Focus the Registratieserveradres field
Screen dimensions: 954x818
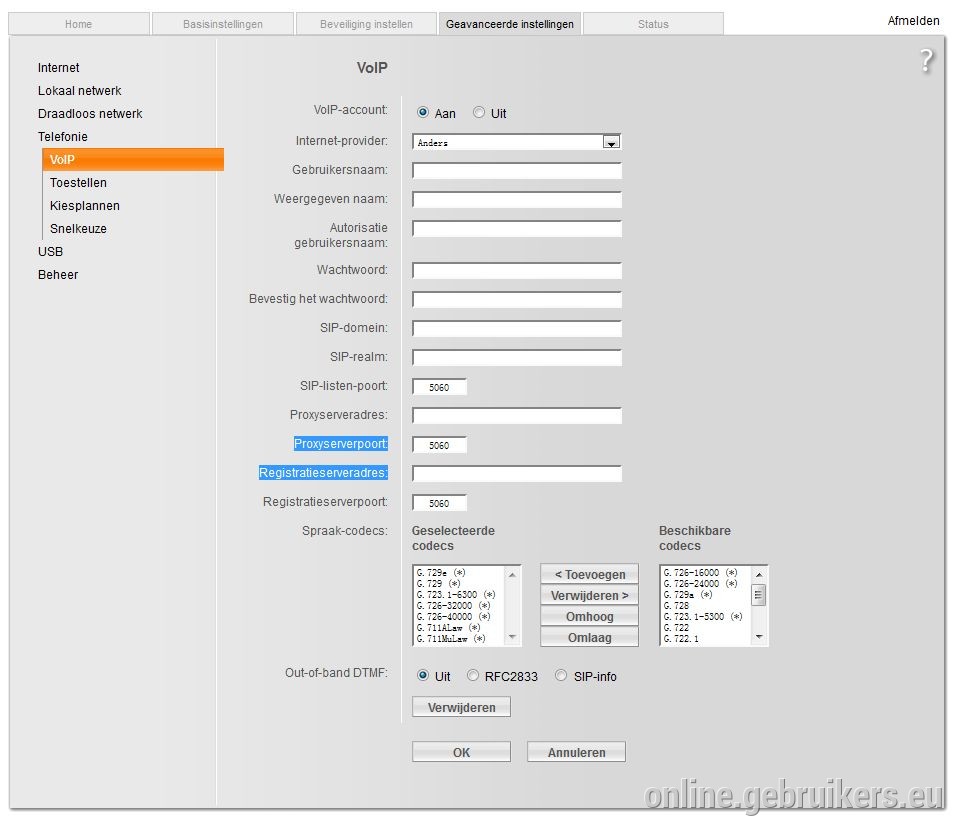tap(517, 474)
